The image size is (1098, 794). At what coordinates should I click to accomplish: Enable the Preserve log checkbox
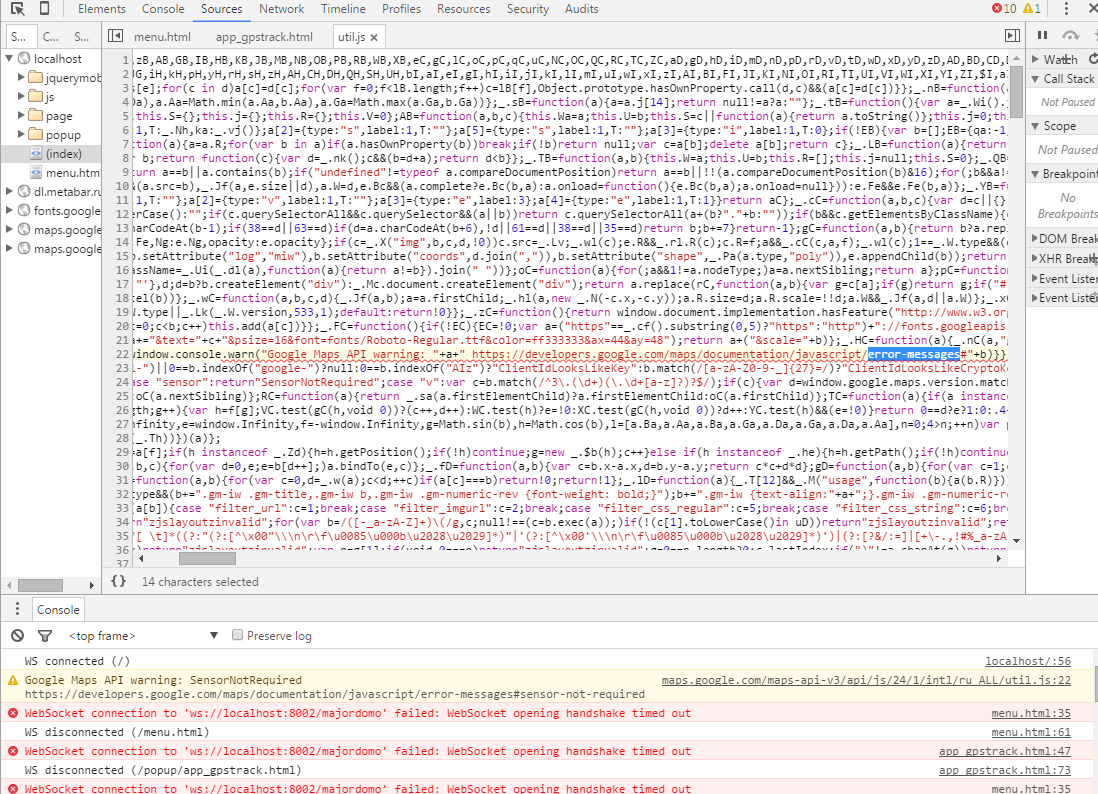238,635
